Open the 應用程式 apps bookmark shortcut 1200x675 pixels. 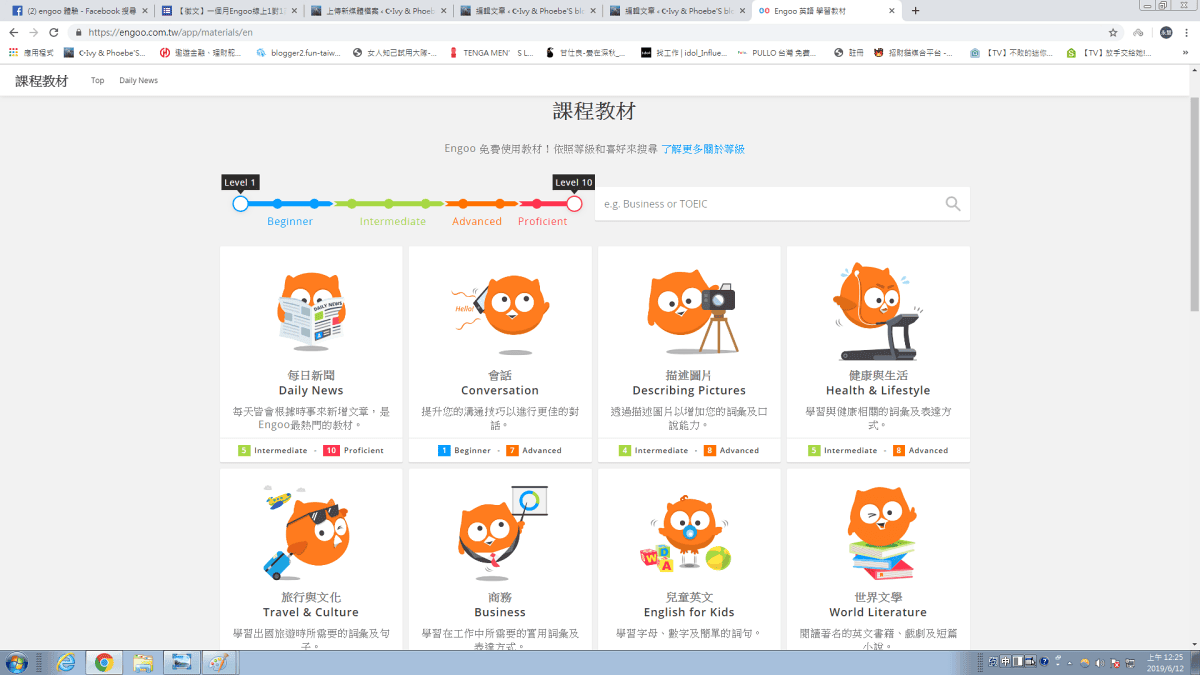click(31, 53)
